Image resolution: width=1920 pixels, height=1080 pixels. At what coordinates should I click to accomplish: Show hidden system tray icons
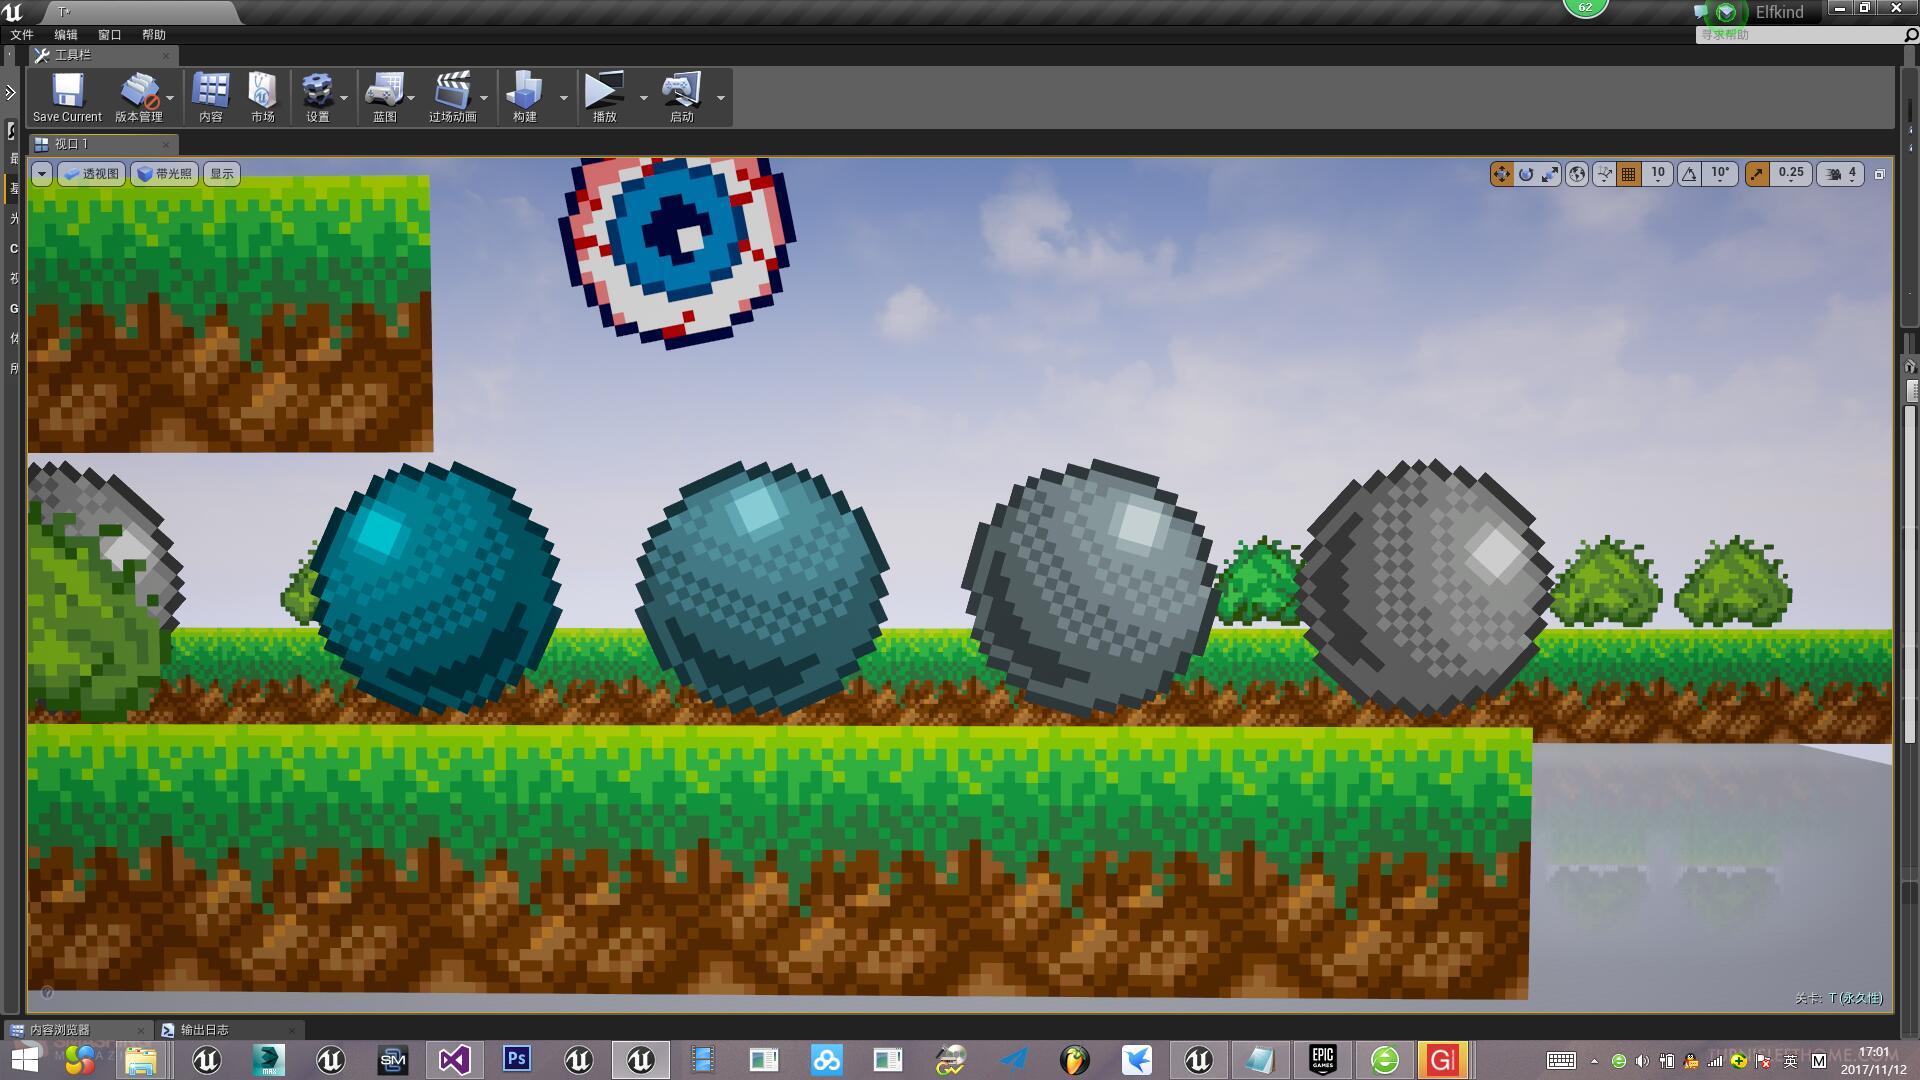click(1594, 1061)
